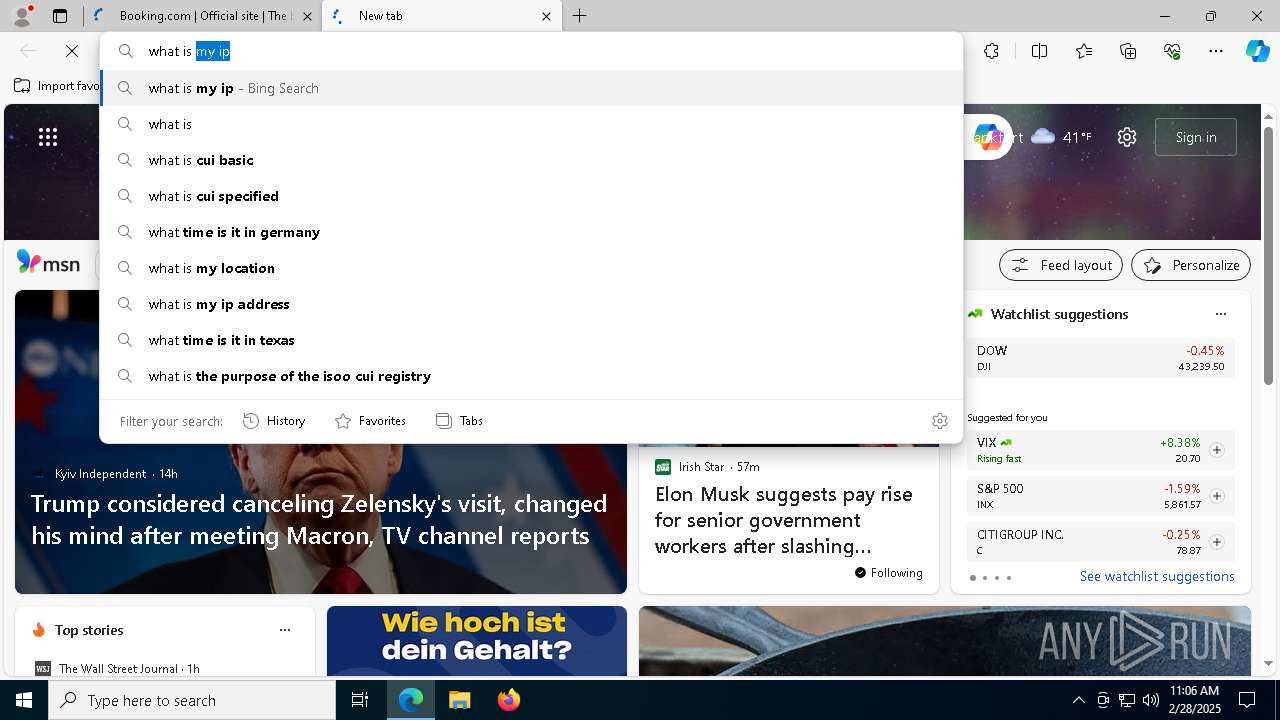Choose 'what is cui specified' suggestion

pyautogui.click(x=531, y=196)
